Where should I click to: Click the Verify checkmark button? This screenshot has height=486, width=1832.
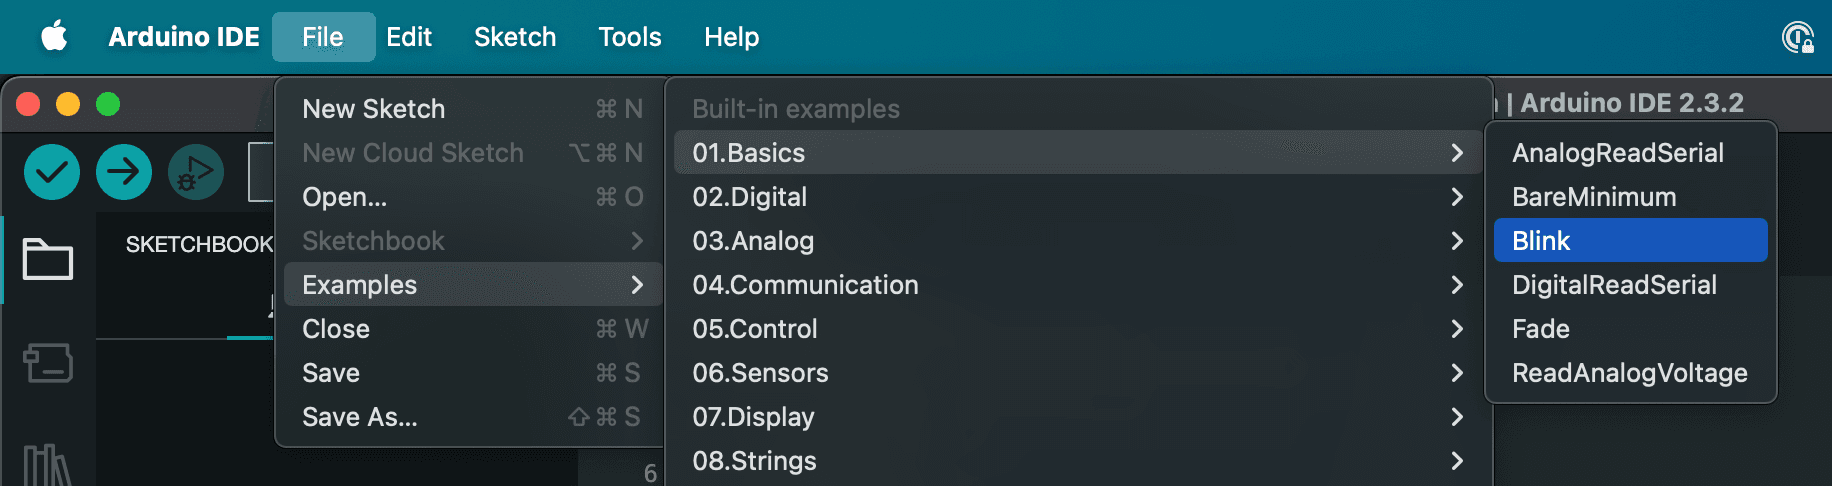tap(52, 172)
